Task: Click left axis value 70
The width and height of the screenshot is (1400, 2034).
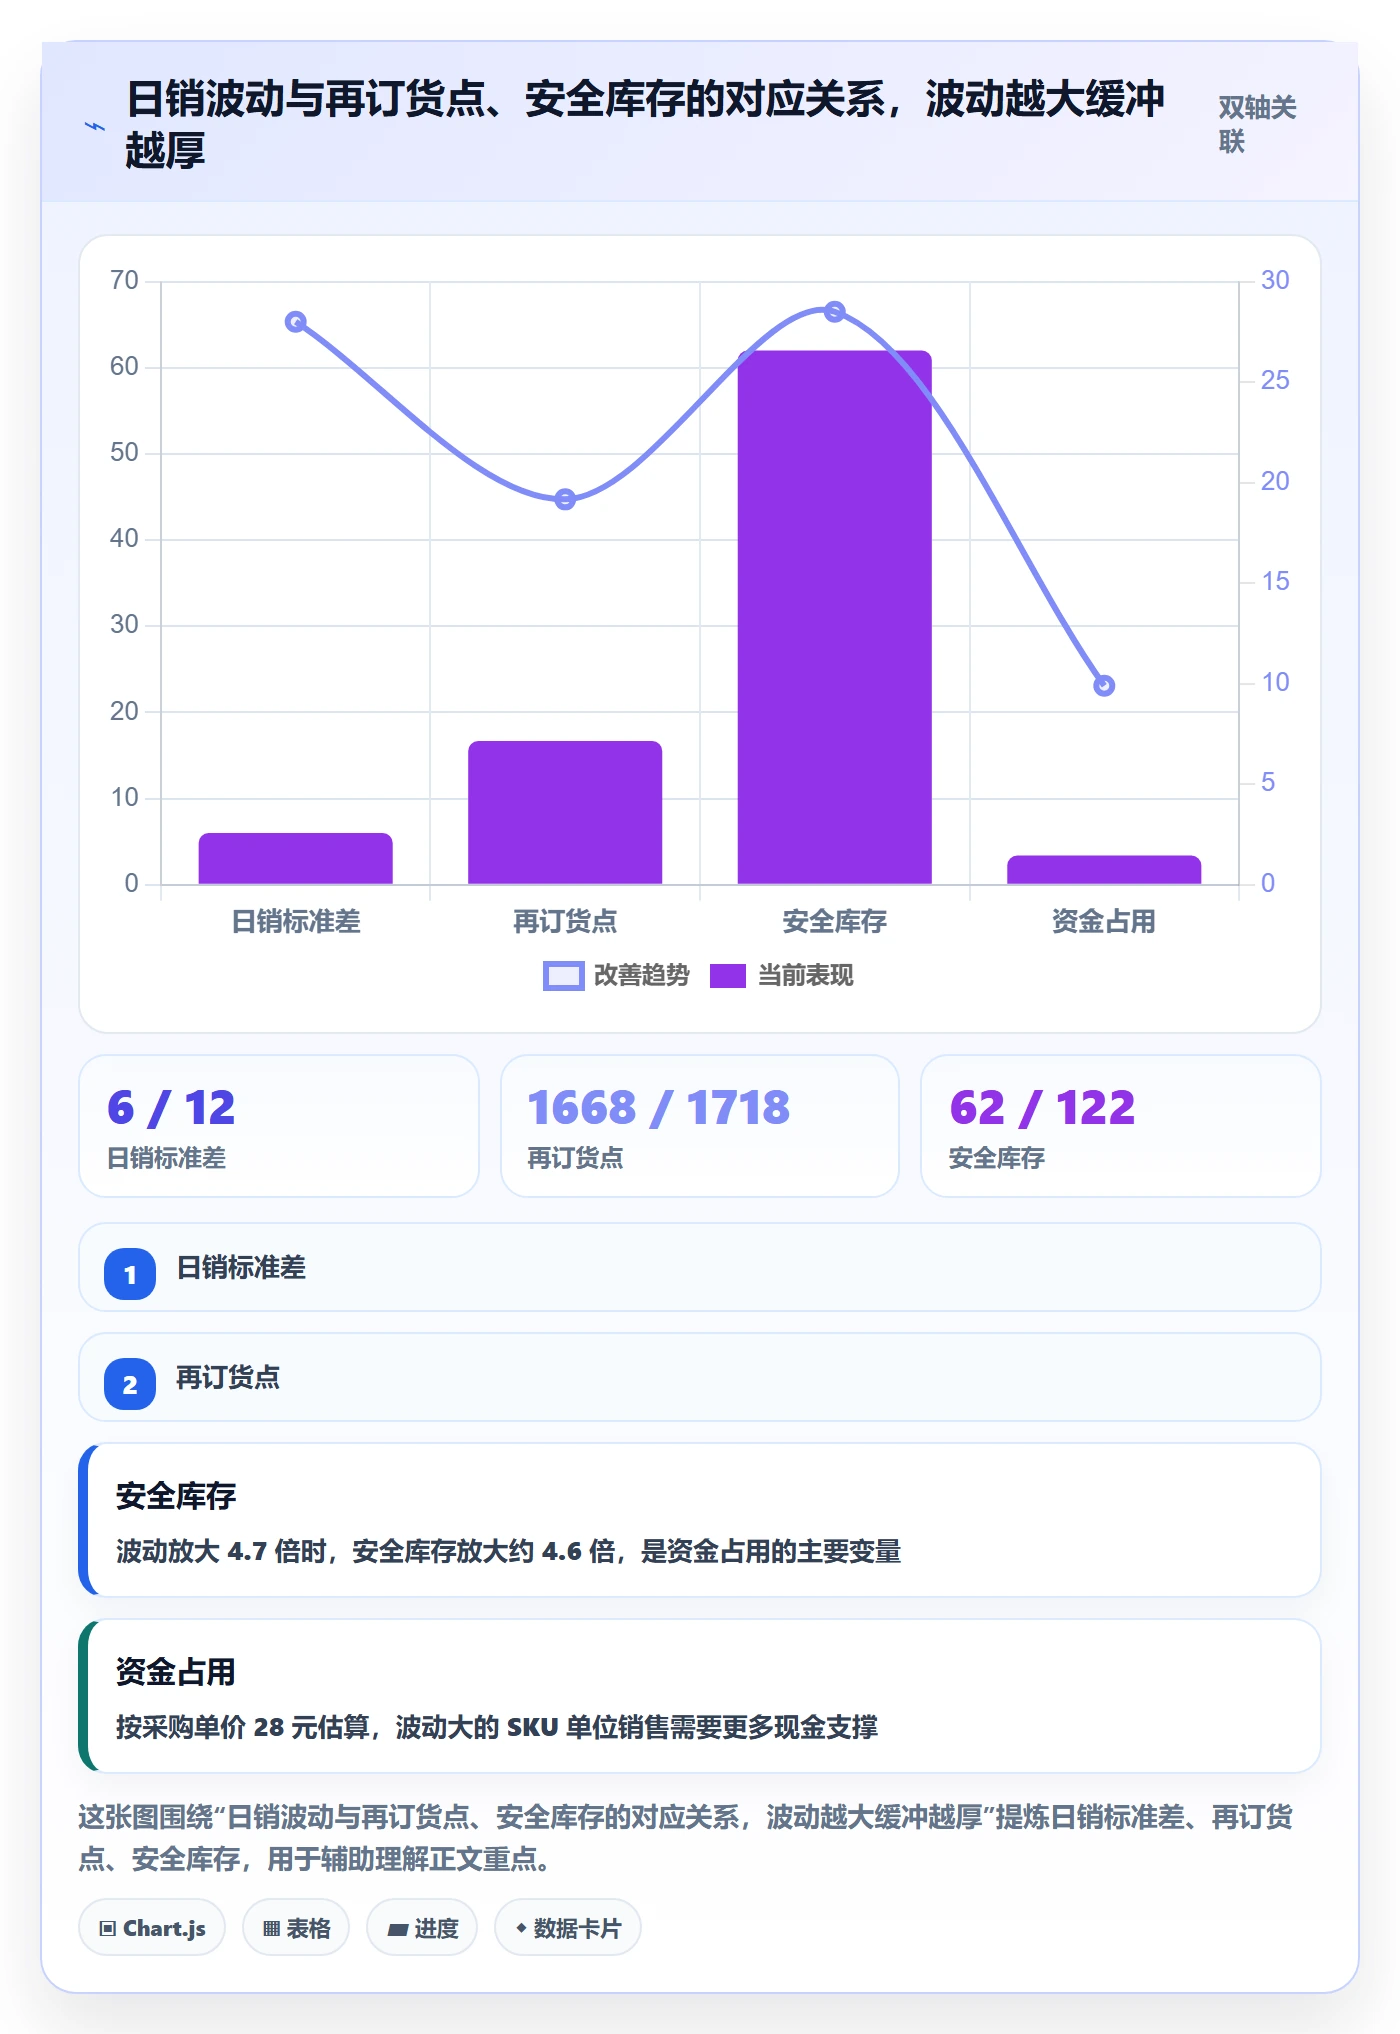Action: 125,280
